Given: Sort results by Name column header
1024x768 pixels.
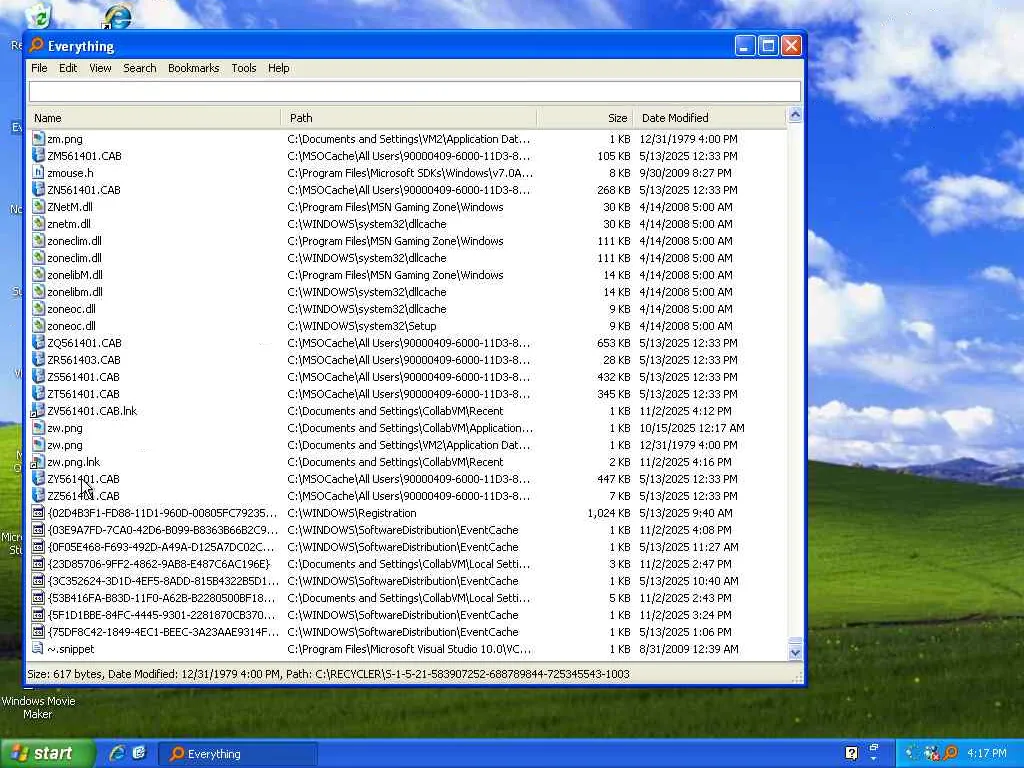Looking at the screenshot, I should pos(154,118).
